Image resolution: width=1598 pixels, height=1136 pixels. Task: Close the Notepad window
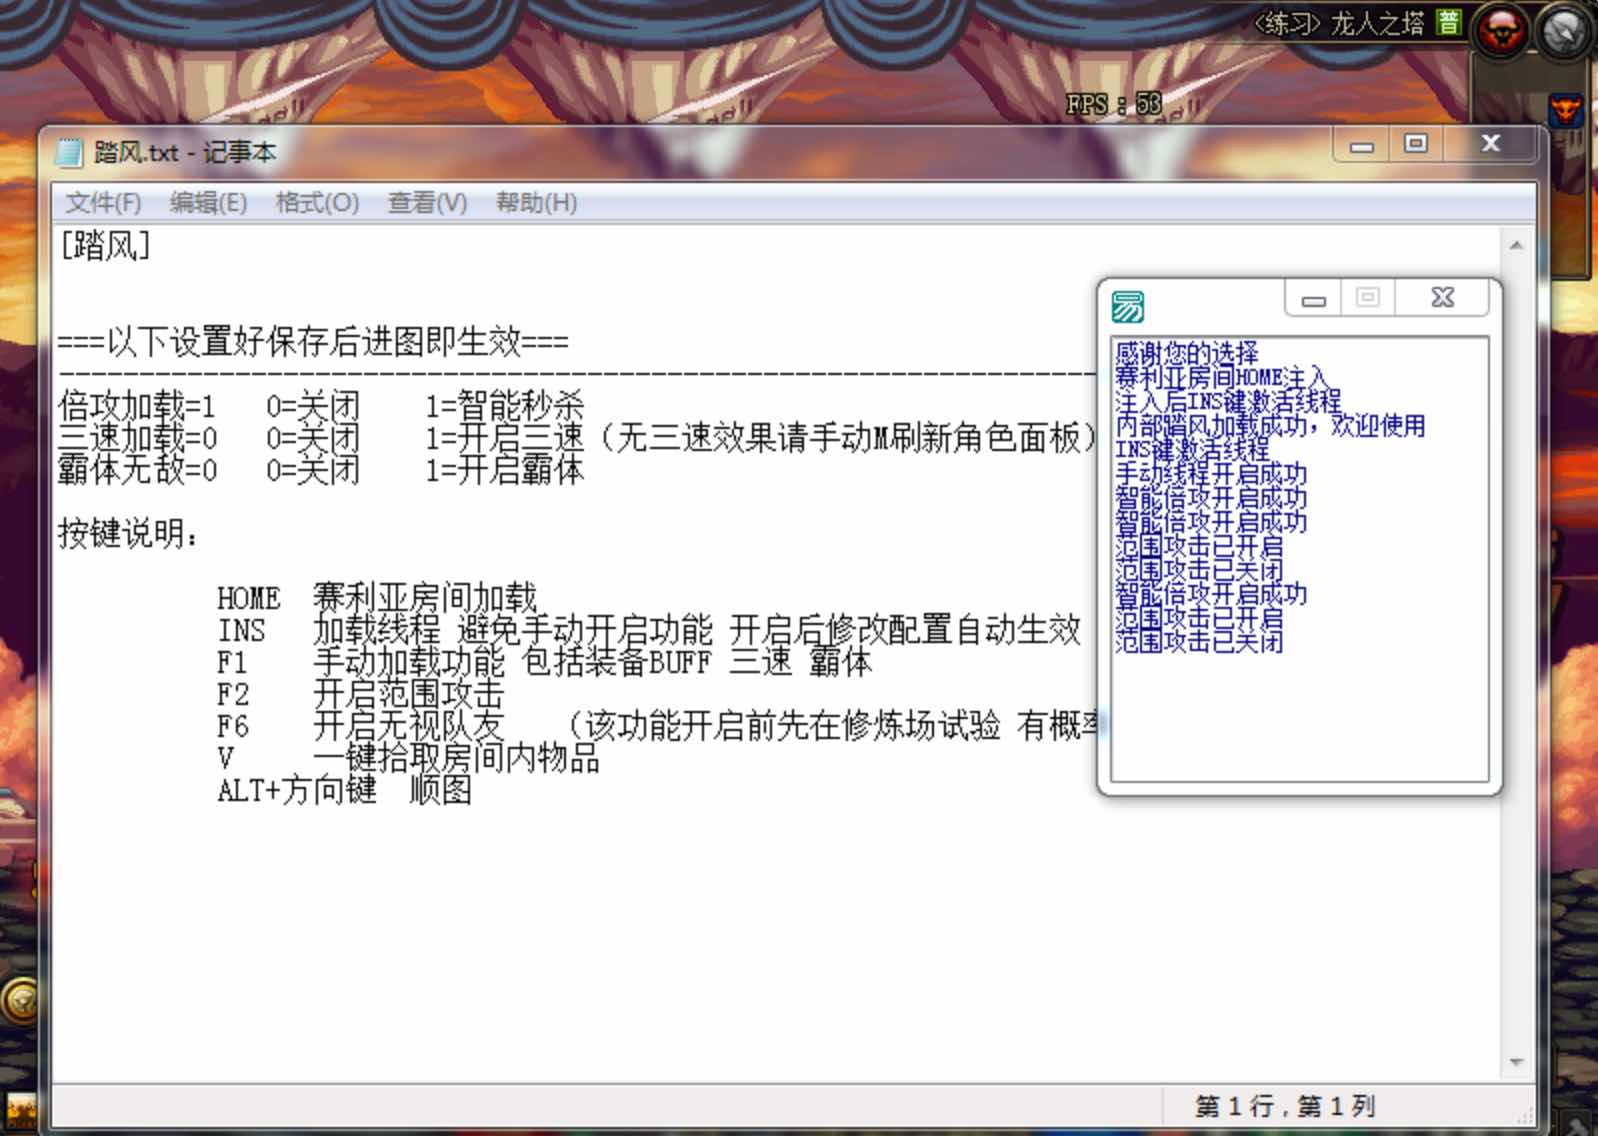point(1490,145)
